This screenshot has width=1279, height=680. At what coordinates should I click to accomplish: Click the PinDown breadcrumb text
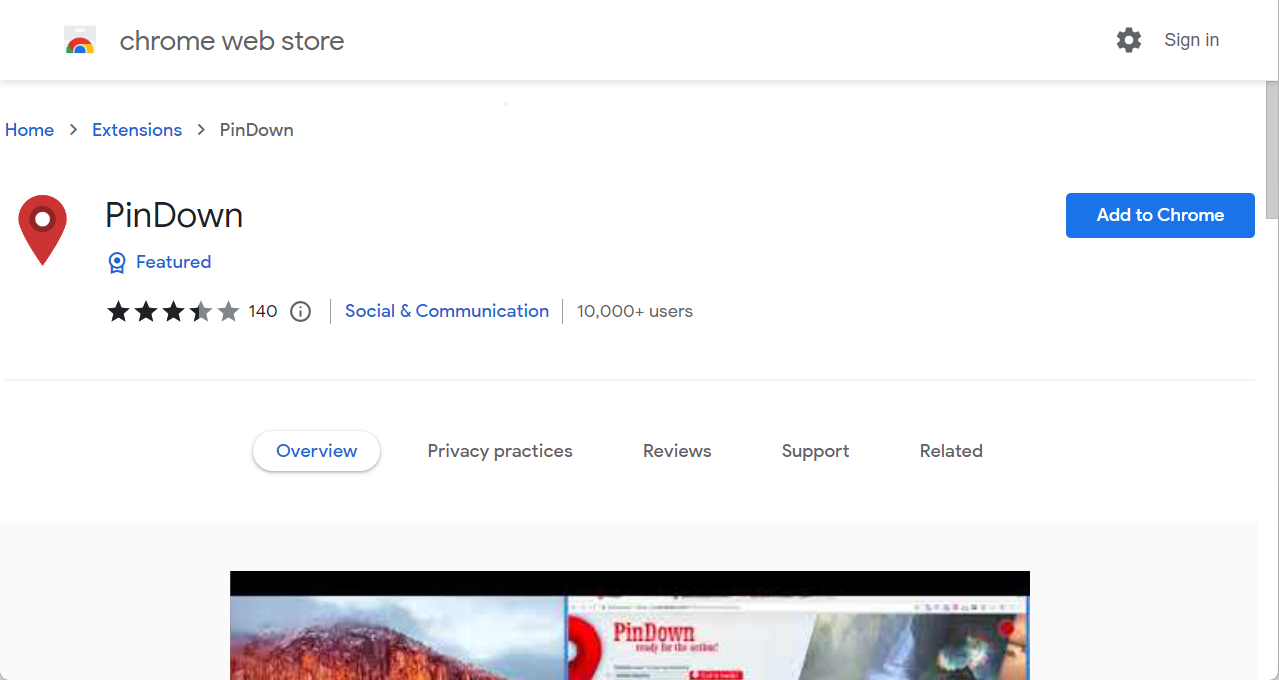coord(257,130)
